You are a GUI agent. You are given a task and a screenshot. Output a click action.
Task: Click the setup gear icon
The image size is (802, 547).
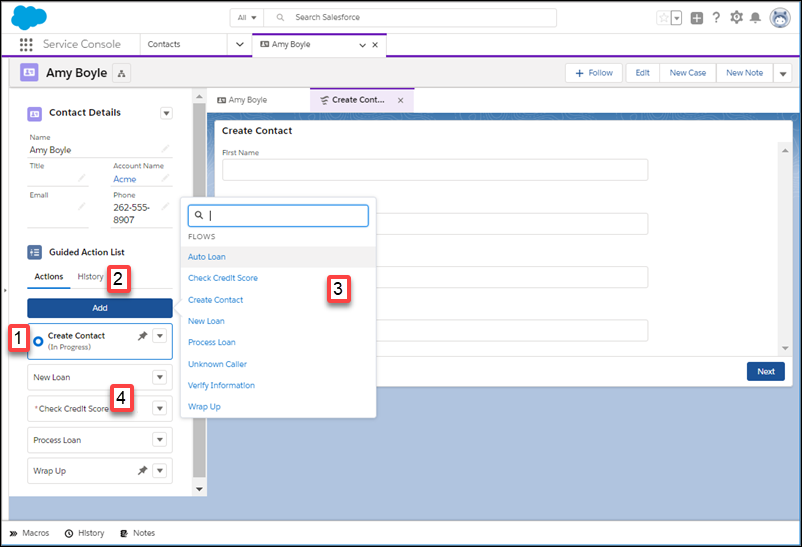[x=736, y=18]
